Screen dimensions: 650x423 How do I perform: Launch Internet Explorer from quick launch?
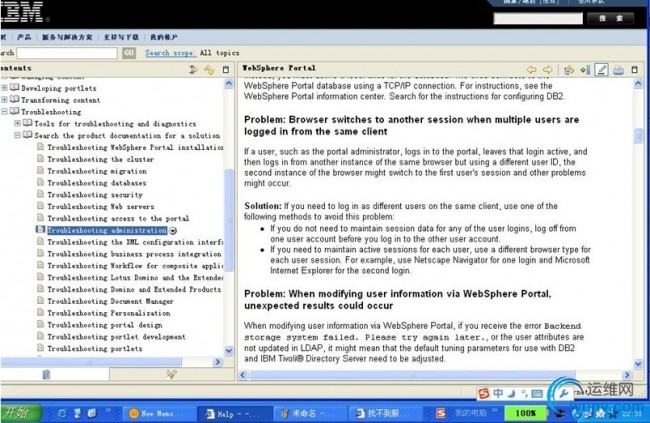(62, 413)
